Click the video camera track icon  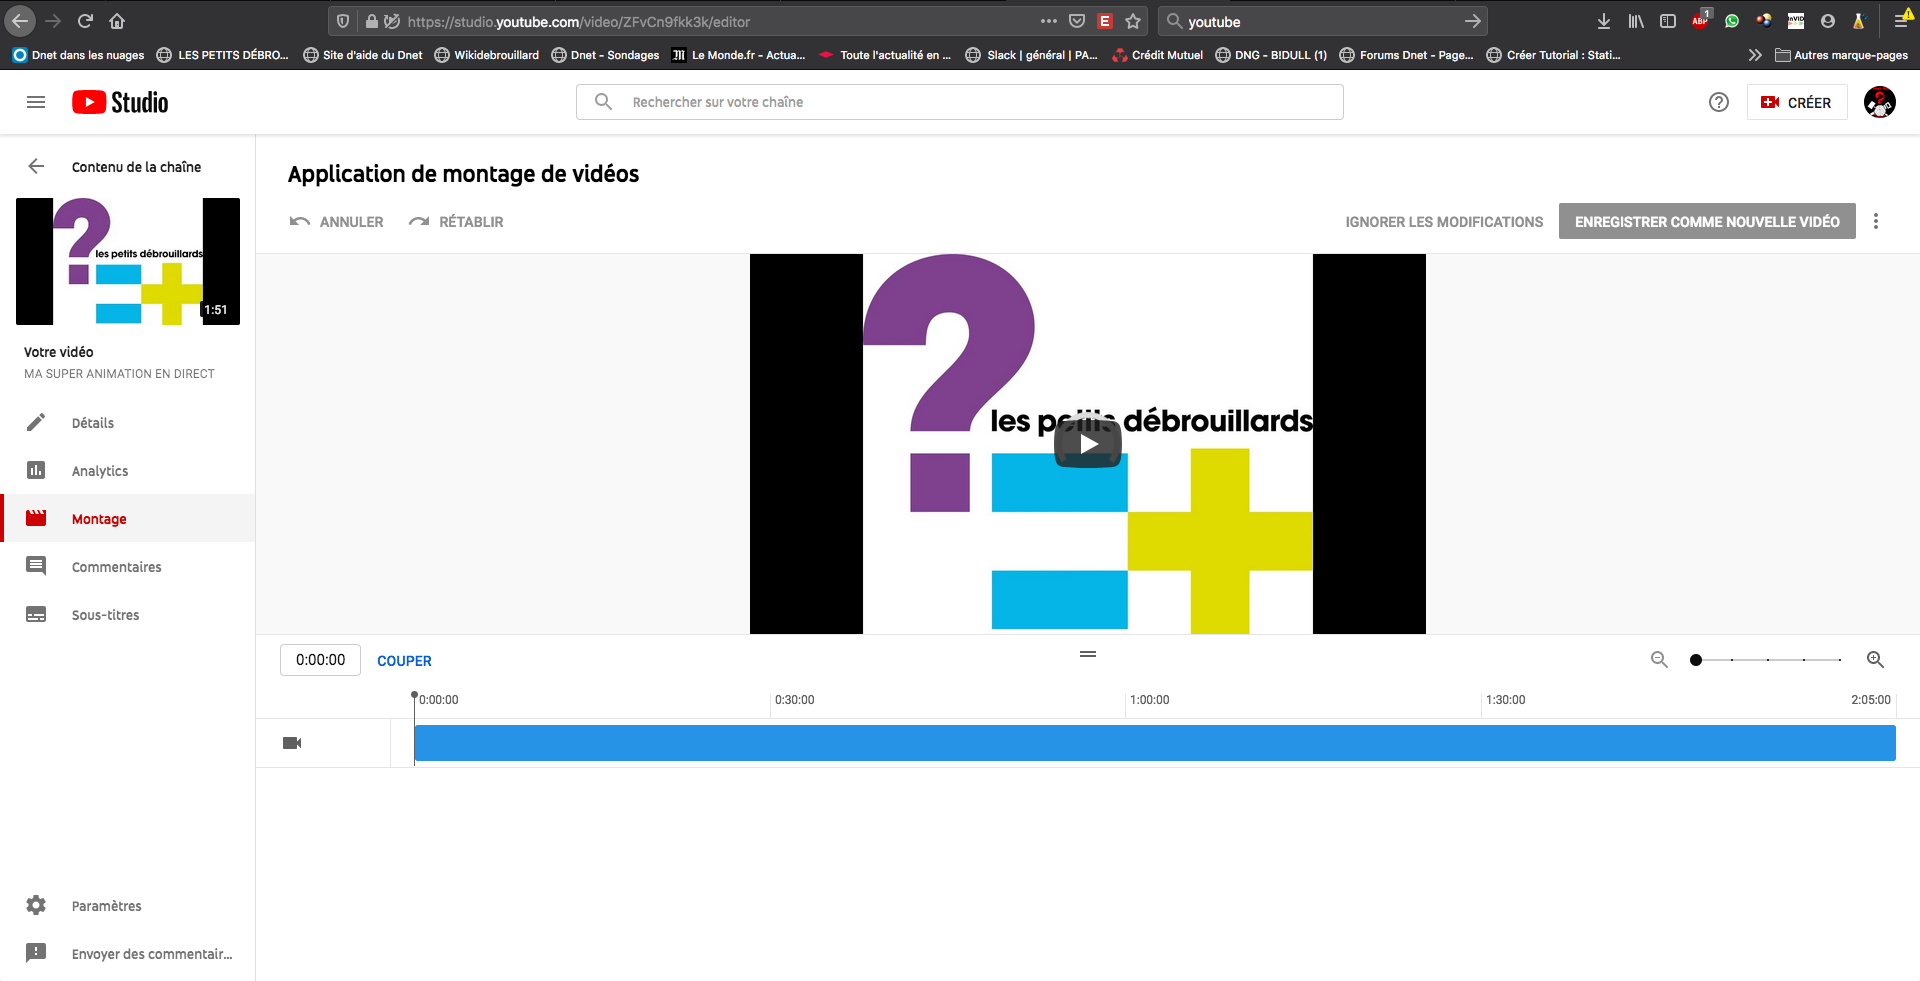coord(292,743)
